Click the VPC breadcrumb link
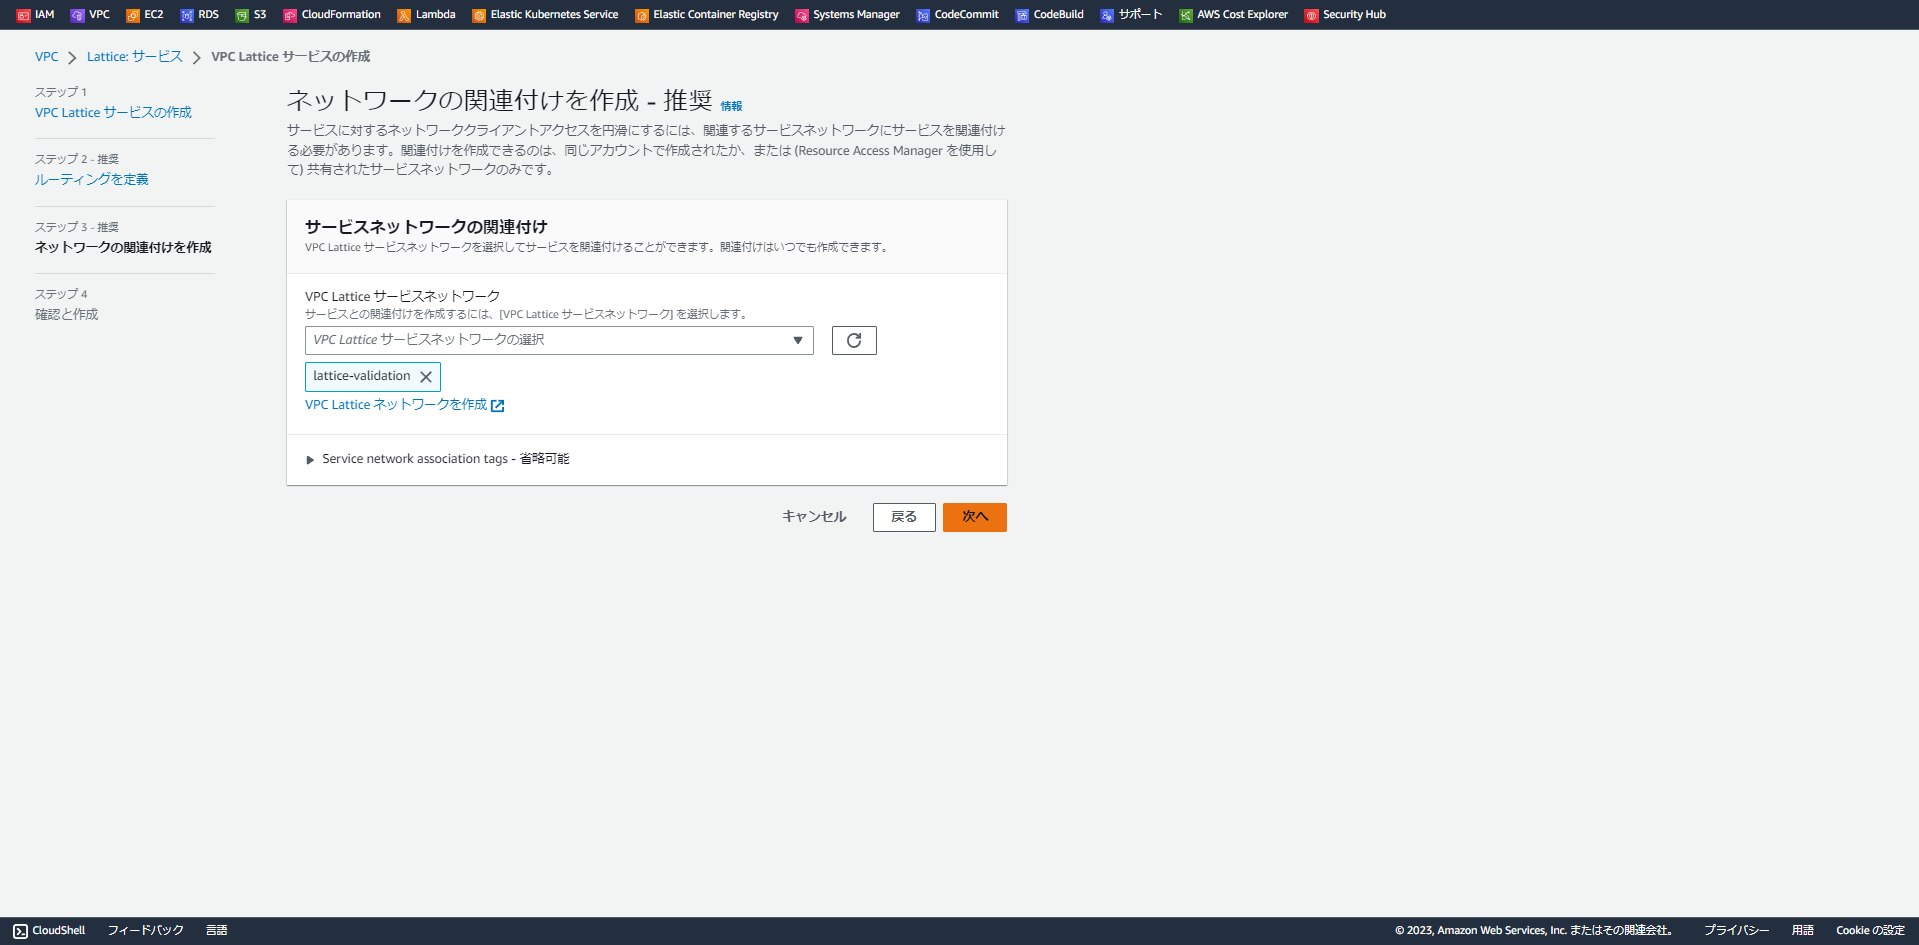 [47, 57]
